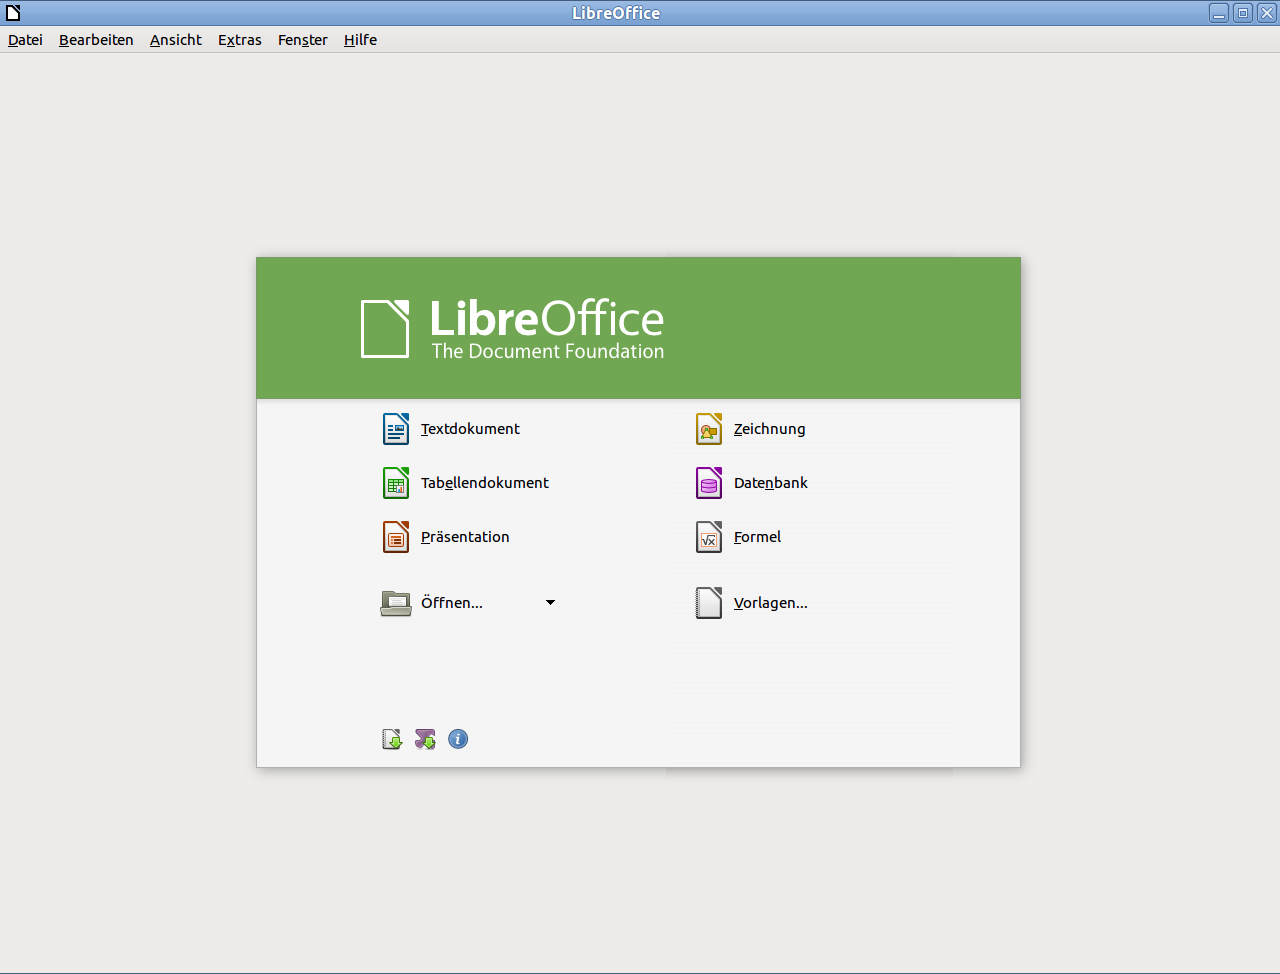
Task: Create a new Formel via its label
Action: [757, 537]
